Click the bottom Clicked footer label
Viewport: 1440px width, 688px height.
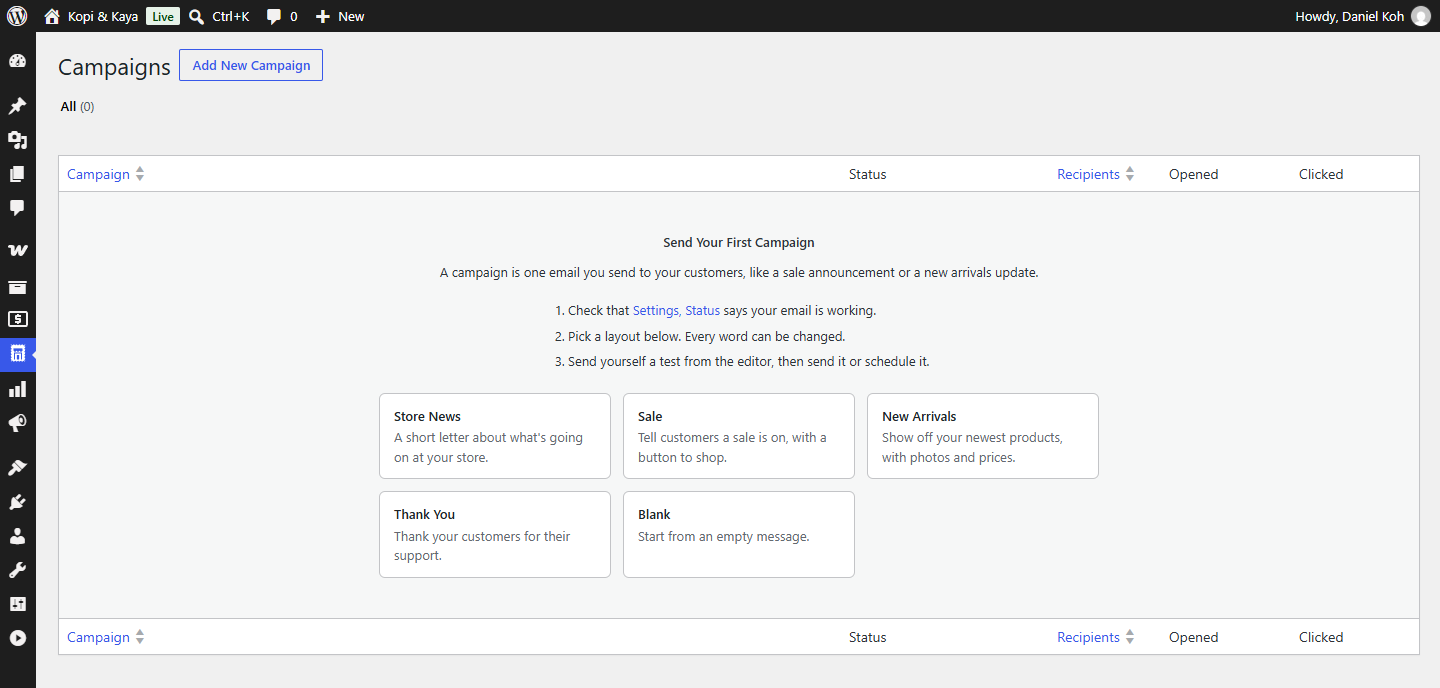click(x=1321, y=637)
